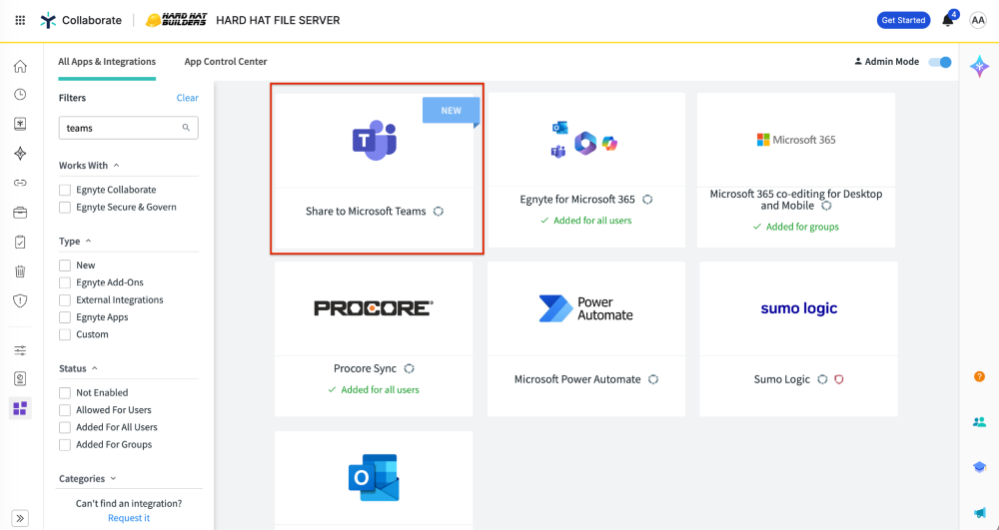Open the Microsoft Power Automate card
Screen dimensions: 999x530
(x=586, y=339)
